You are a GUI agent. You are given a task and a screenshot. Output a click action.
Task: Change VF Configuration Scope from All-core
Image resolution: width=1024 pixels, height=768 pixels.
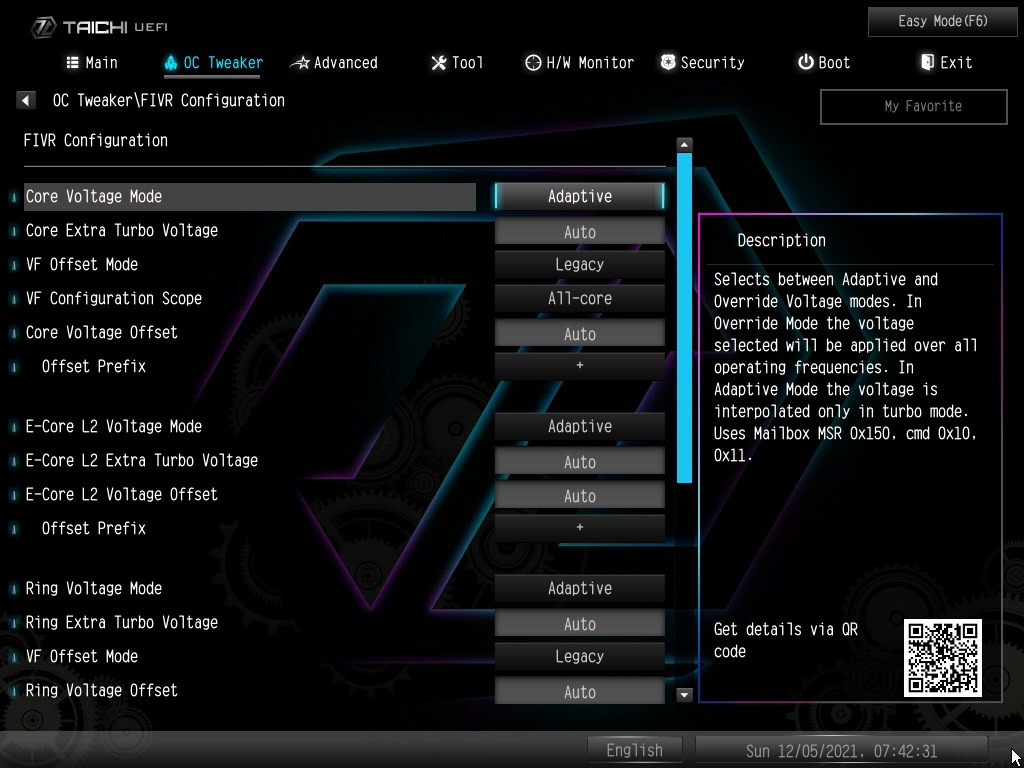tap(579, 298)
